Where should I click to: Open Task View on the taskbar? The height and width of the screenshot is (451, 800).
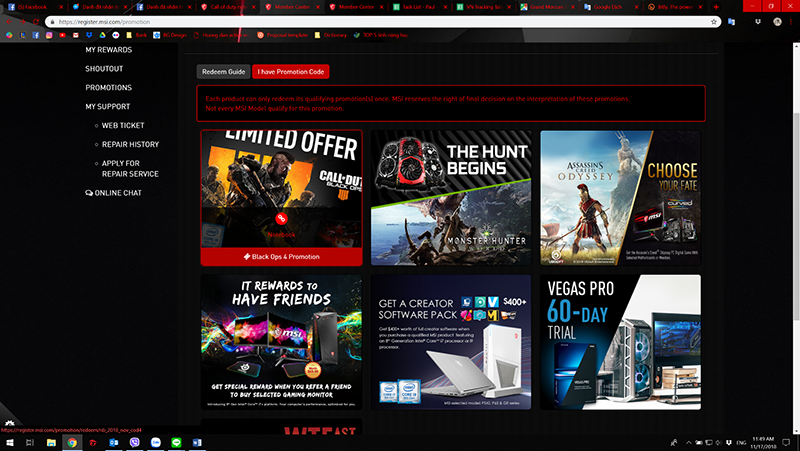(30, 442)
